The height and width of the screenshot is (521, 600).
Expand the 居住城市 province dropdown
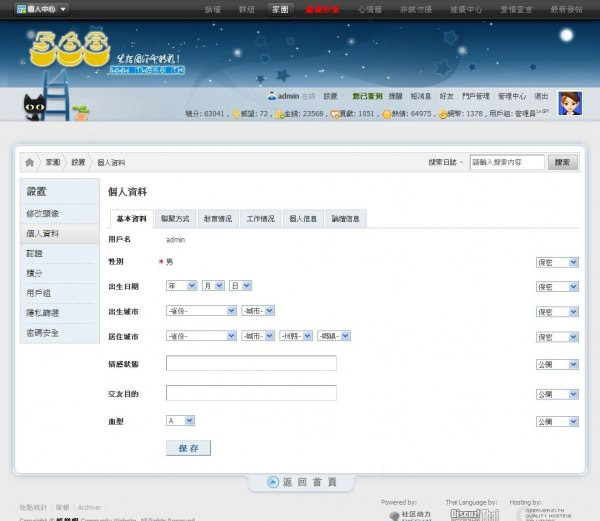pyautogui.click(x=201, y=336)
